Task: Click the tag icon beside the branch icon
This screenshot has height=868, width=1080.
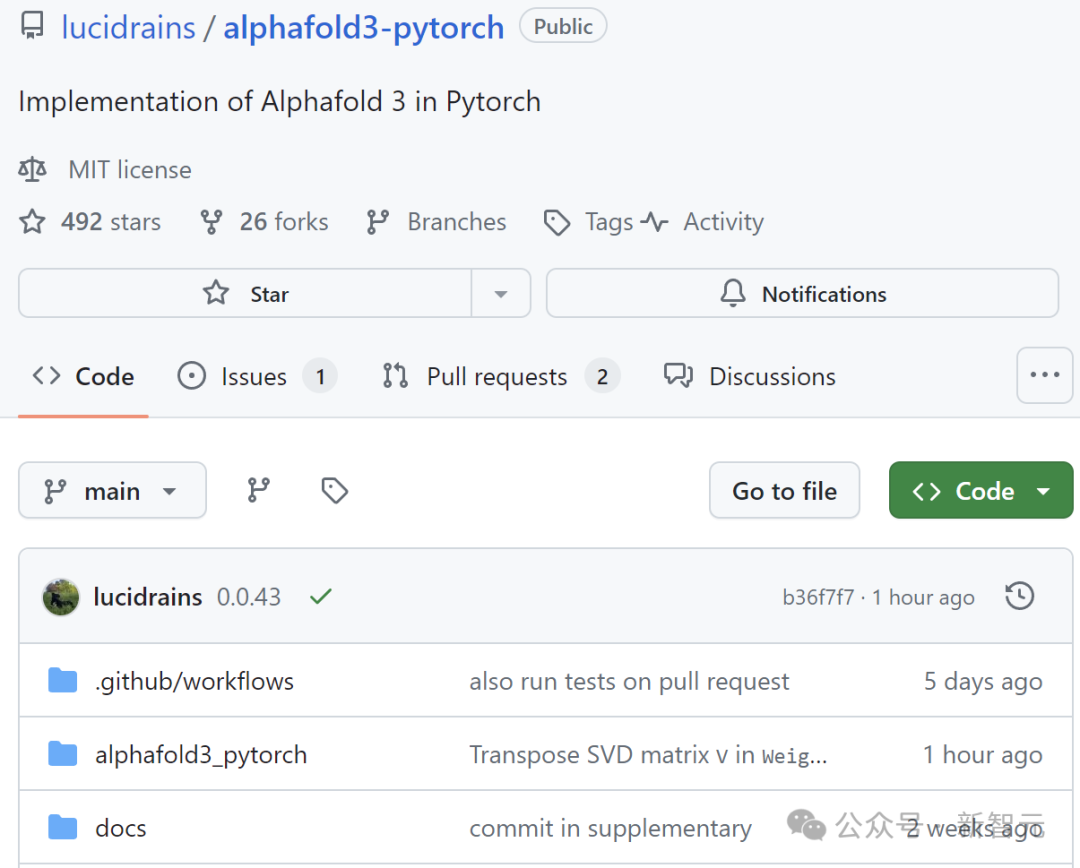Action: (334, 490)
